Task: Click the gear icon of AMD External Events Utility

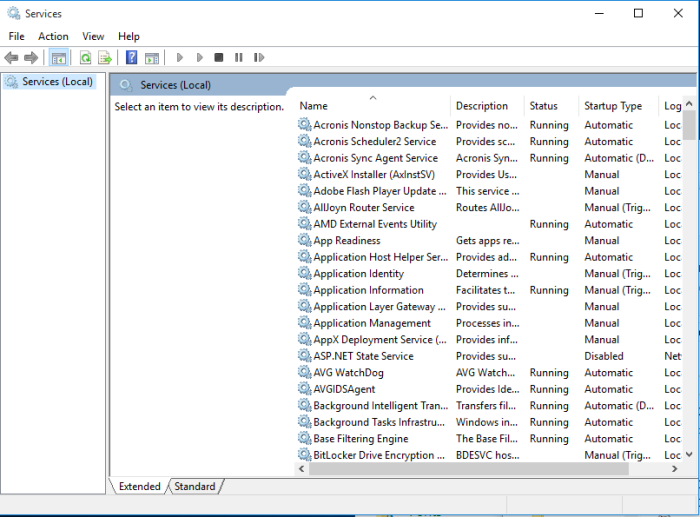Action: (304, 223)
